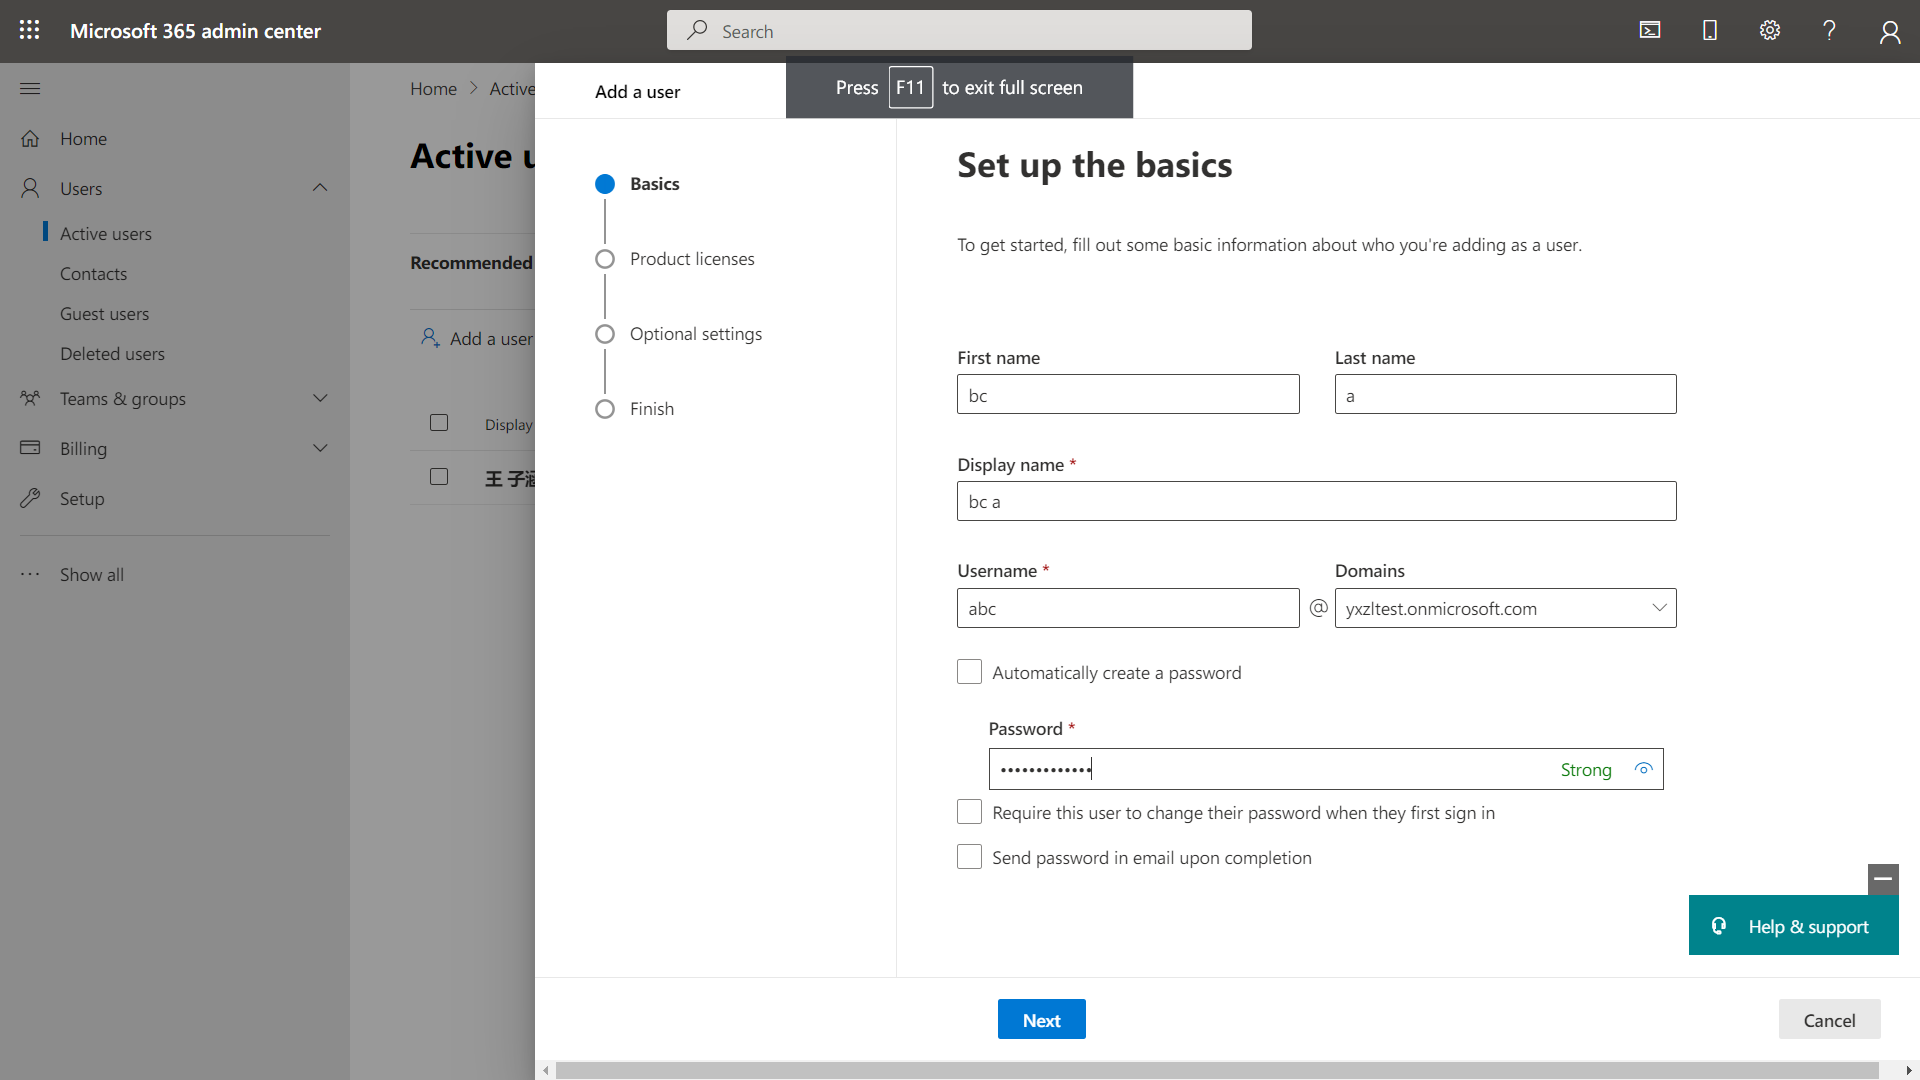Open the account profile icon
Viewport: 1920px width, 1080px height.
coord(1889,32)
